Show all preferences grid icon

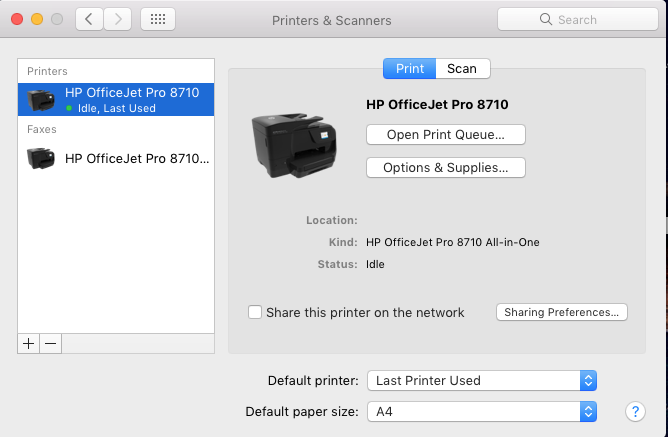(158, 19)
